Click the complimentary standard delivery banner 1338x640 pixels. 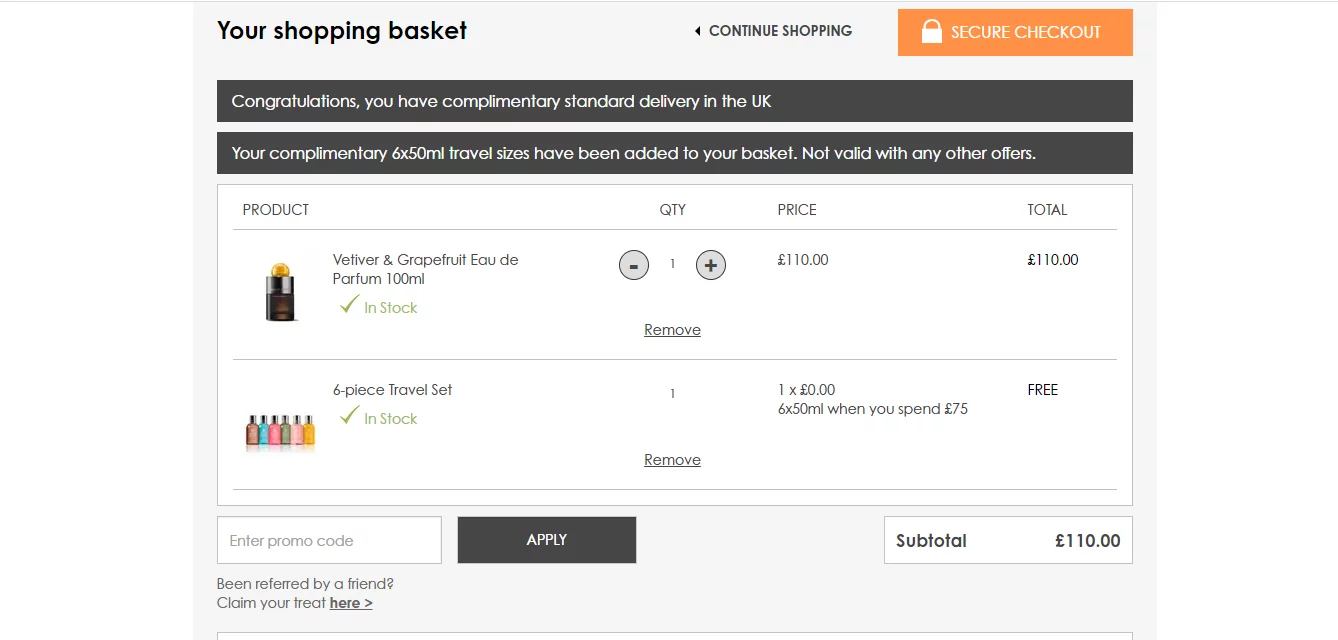[675, 101]
